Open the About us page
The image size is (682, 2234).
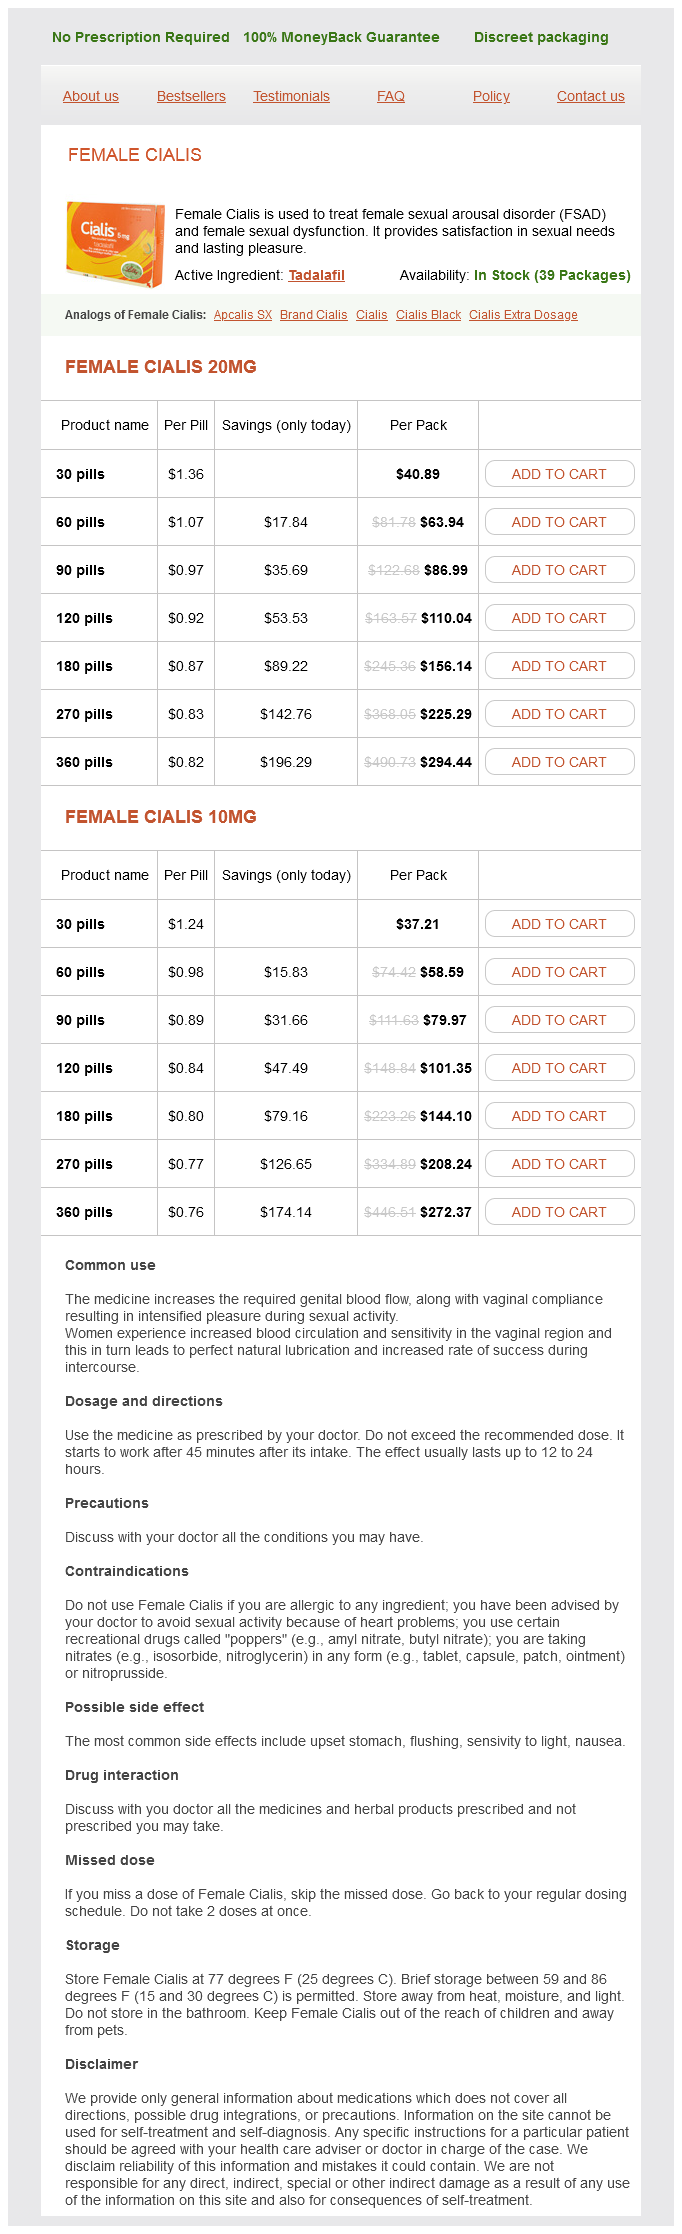(91, 96)
